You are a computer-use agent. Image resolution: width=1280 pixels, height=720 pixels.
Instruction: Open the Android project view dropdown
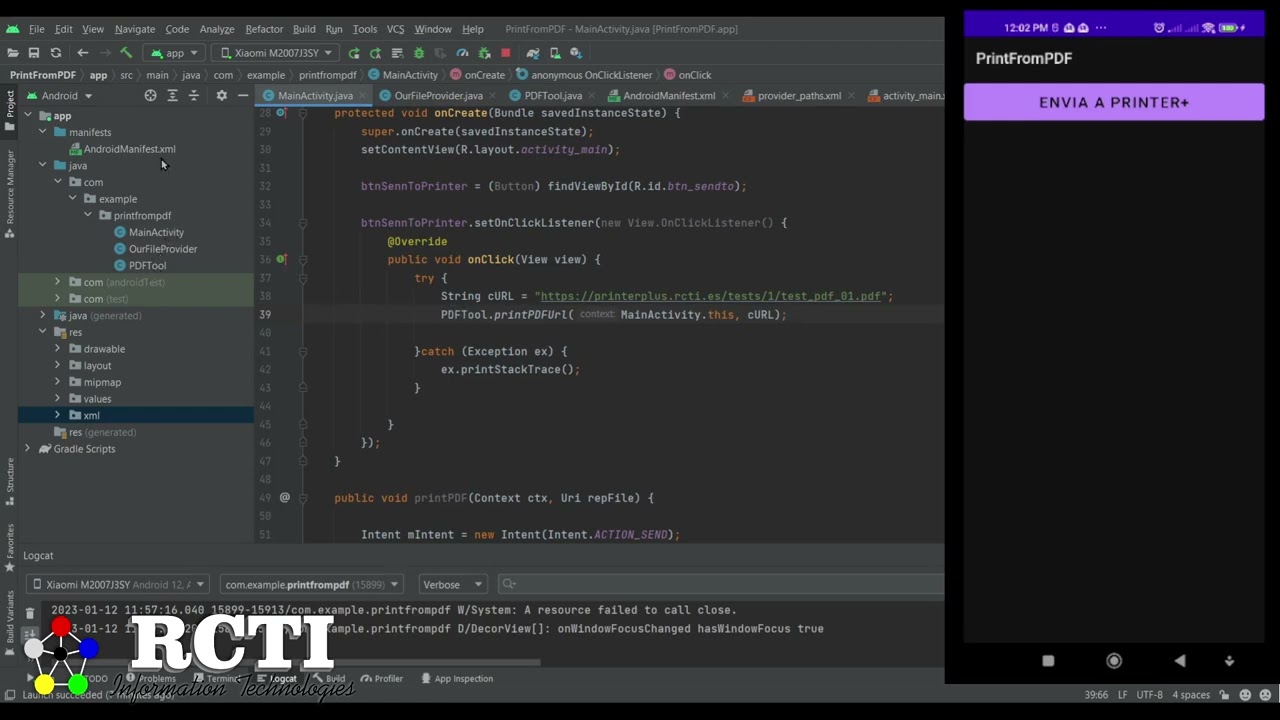pos(60,96)
